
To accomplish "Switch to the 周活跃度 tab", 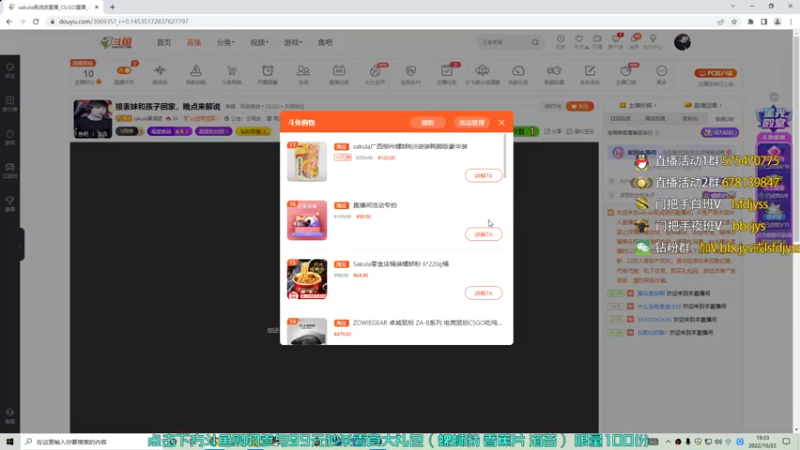I will 655,118.
